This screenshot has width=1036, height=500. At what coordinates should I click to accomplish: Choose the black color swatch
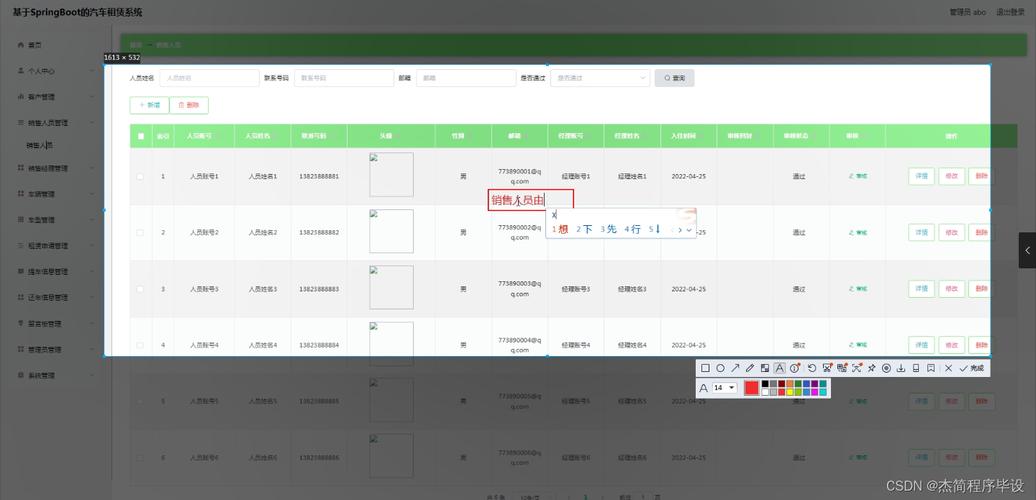(x=765, y=384)
